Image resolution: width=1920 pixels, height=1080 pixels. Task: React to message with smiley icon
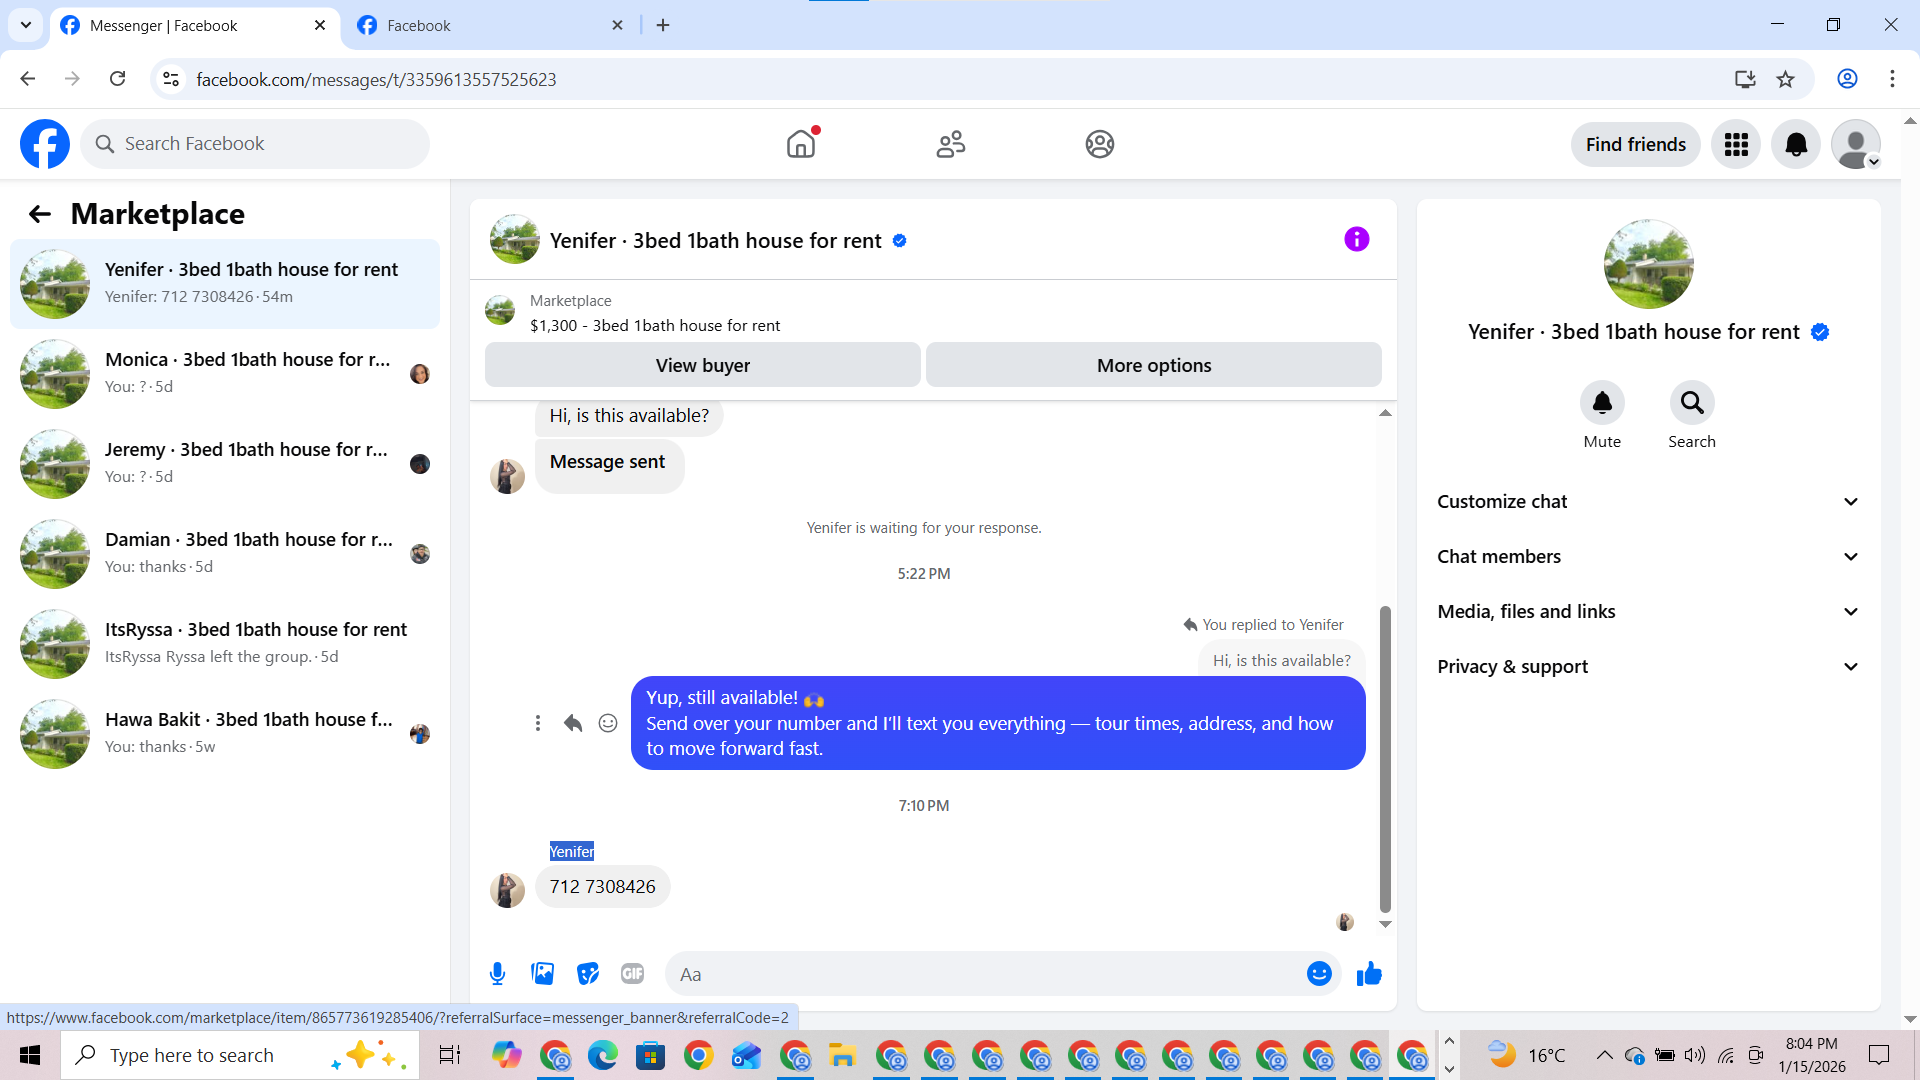coord(608,723)
